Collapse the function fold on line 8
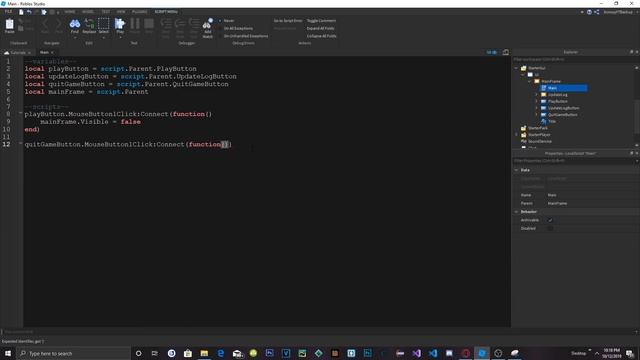The height and width of the screenshot is (360, 640). click(x=20, y=114)
